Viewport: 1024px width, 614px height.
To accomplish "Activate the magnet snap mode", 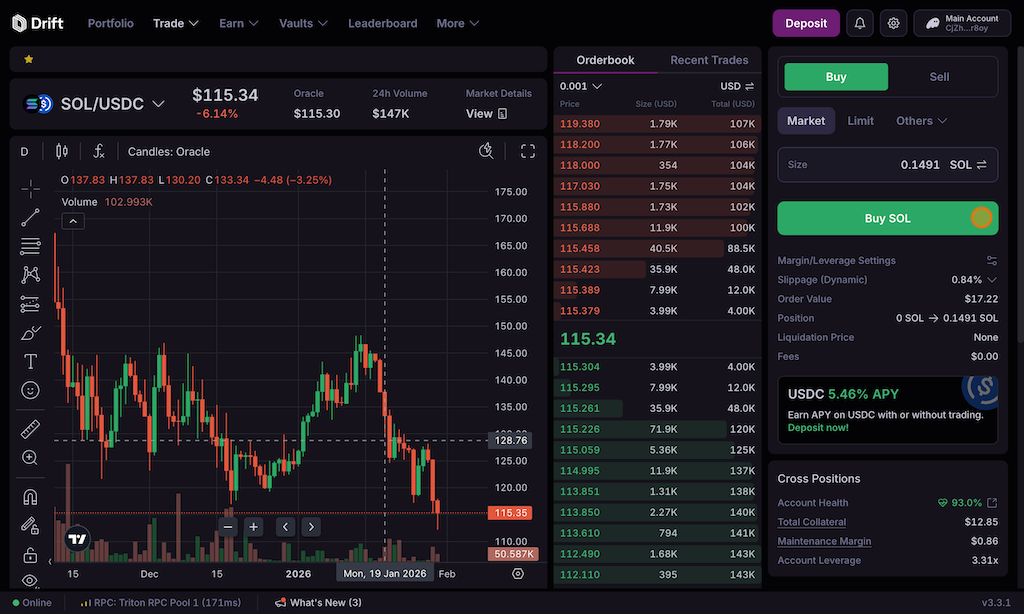I will [x=30, y=497].
